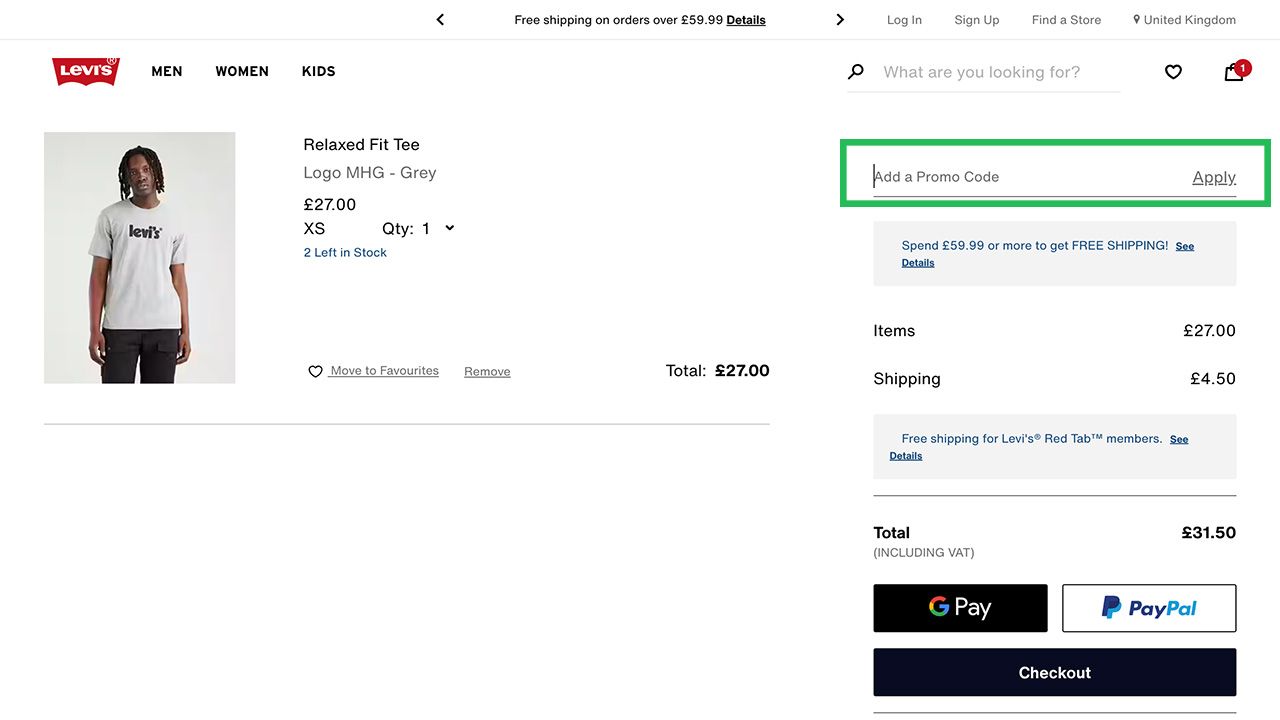Open the WOMEN menu
The width and height of the screenshot is (1280, 720).
241,71
